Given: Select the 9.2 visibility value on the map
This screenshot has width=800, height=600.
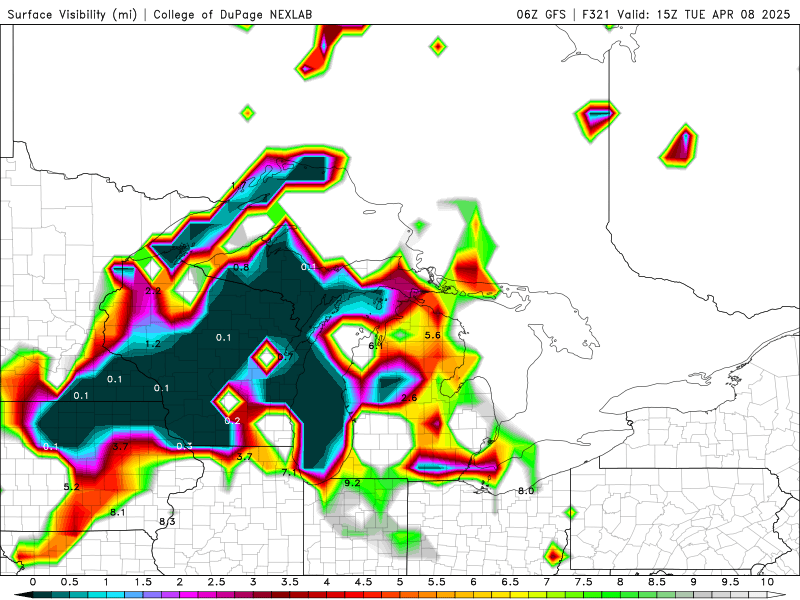Looking at the screenshot, I should click(353, 483).
